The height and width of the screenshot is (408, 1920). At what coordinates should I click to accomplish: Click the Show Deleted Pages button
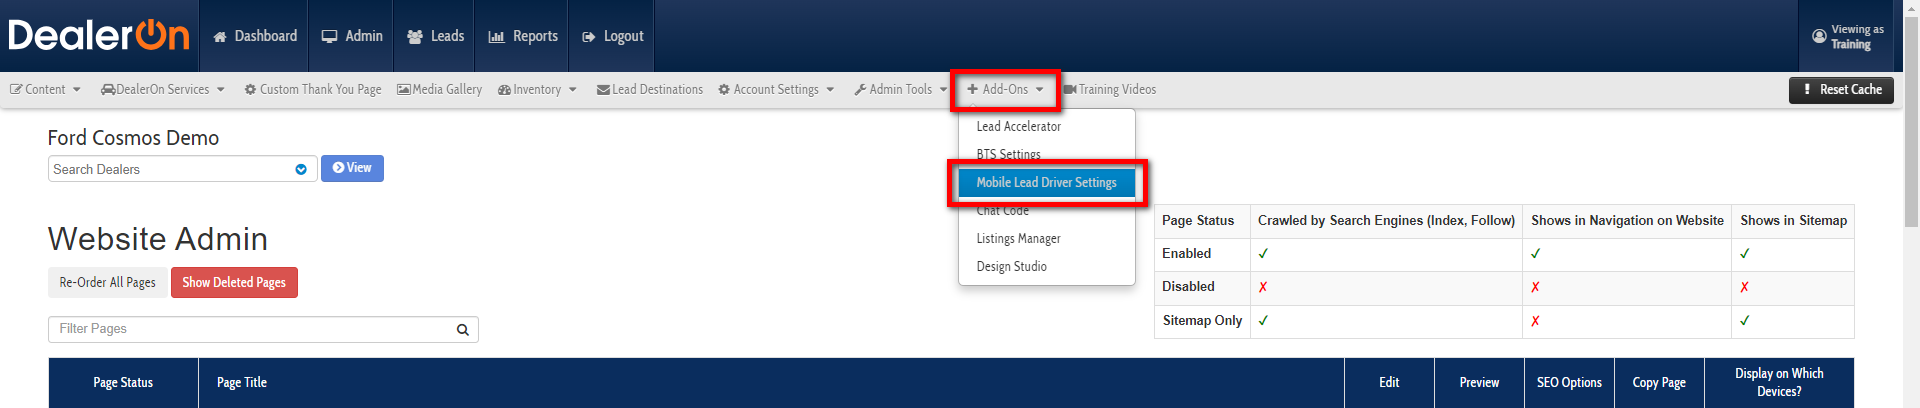[x=234, y=283]
